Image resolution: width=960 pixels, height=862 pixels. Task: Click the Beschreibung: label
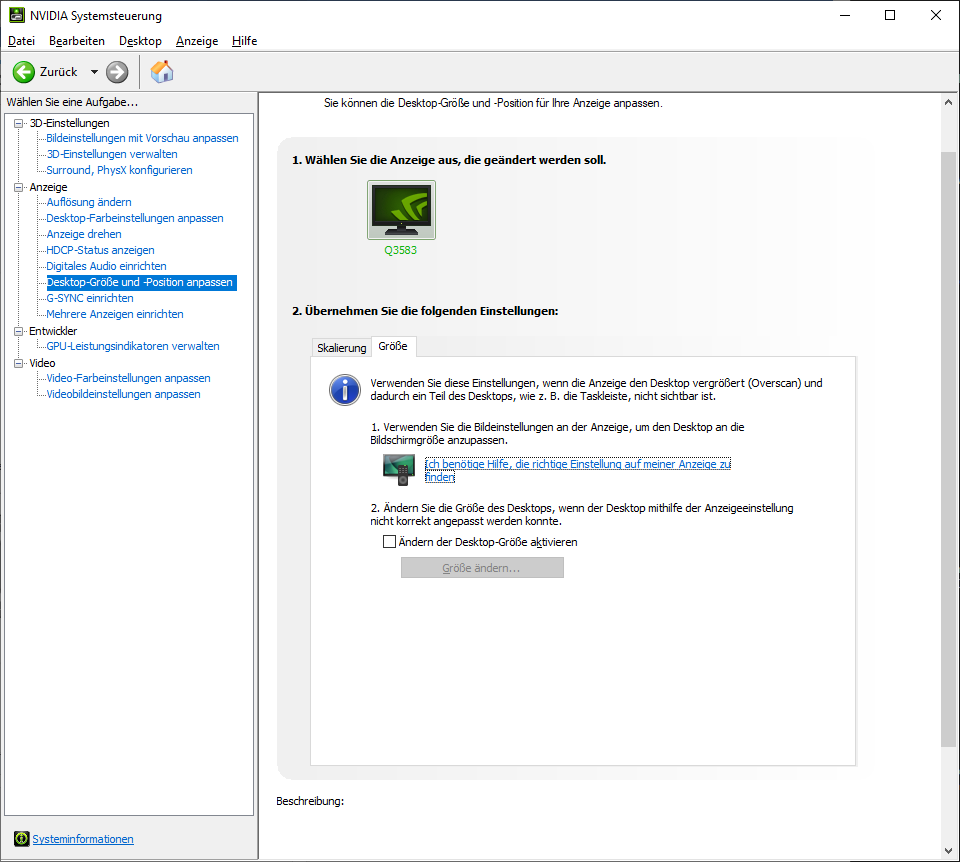(310, 801)
